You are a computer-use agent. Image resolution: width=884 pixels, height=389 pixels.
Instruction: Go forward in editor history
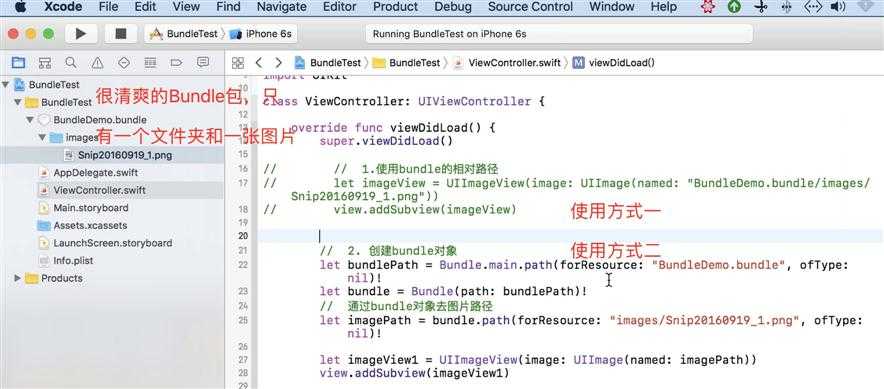279,63
